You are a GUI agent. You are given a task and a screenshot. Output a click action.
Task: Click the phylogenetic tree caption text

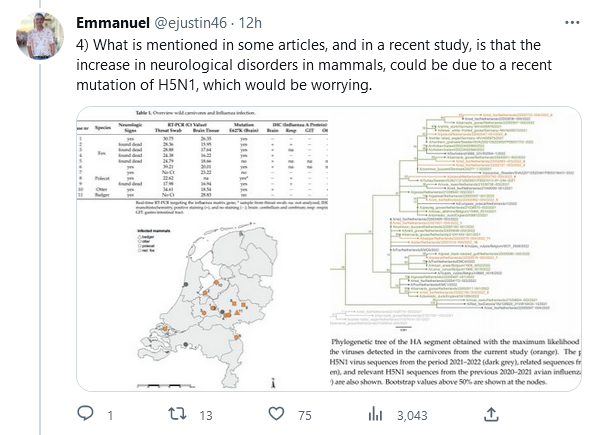tap(455, 361)
